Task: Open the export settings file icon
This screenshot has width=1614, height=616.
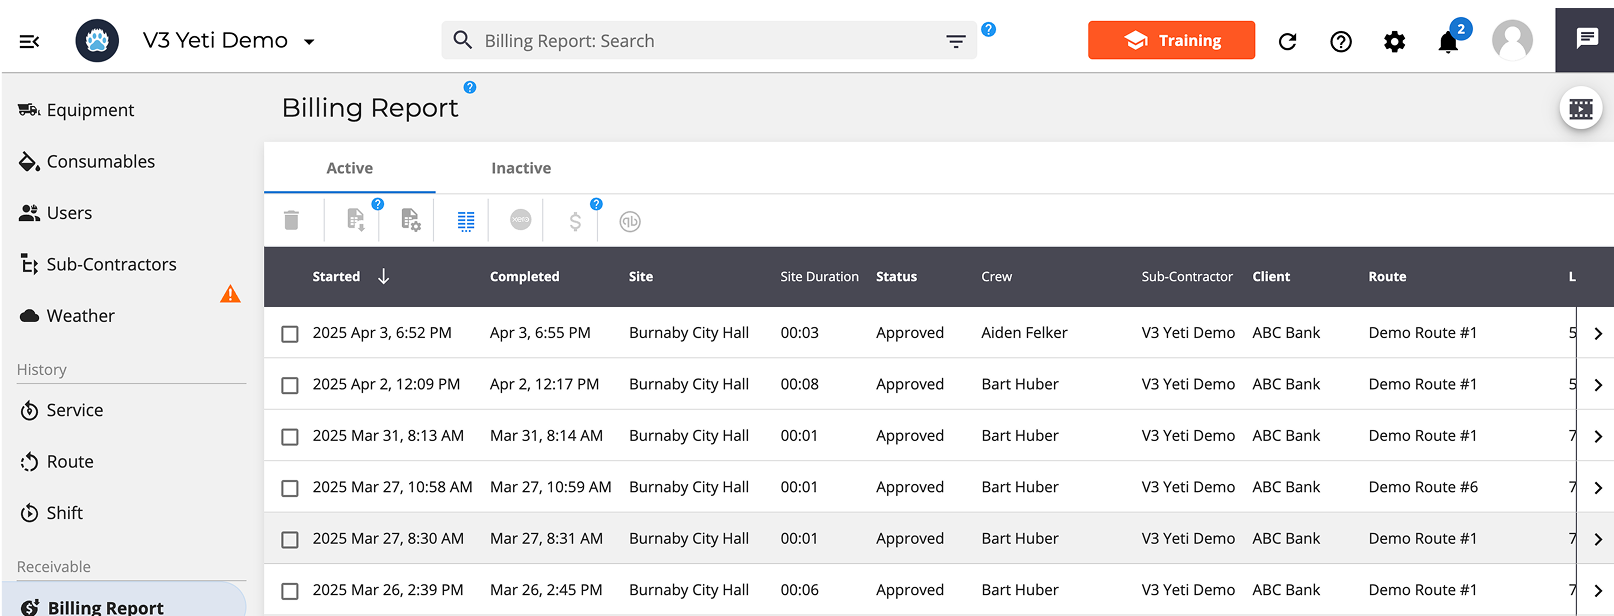Action: [x=410, y=220]
